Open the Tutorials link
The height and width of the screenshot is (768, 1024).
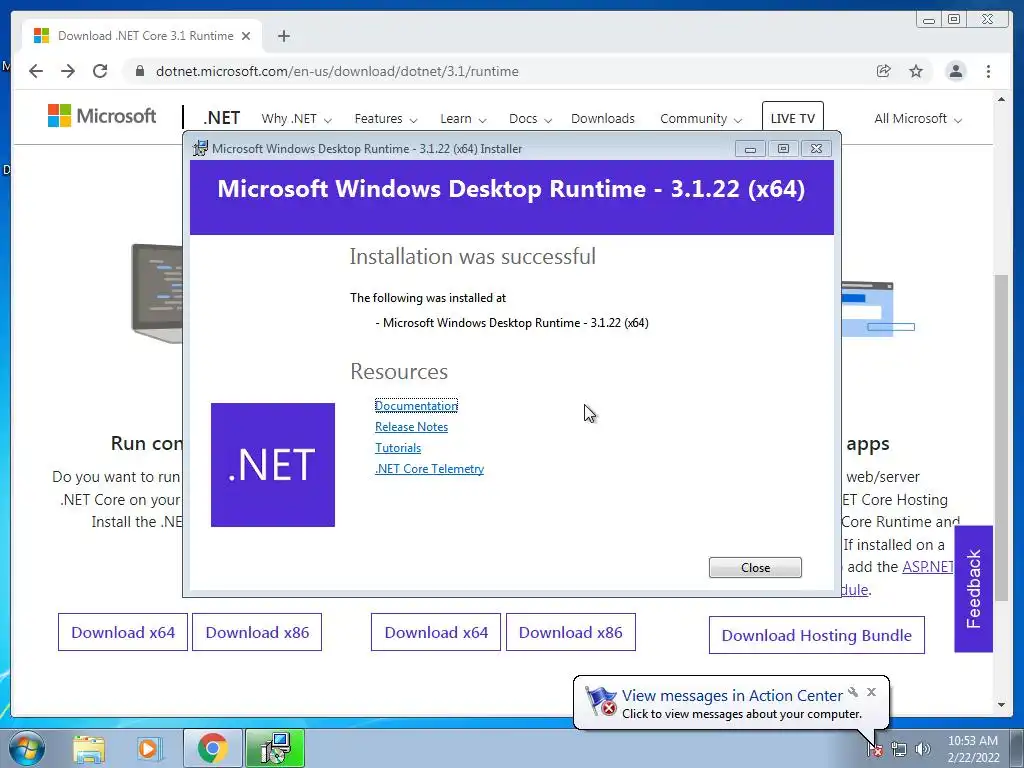click(398, 447)
